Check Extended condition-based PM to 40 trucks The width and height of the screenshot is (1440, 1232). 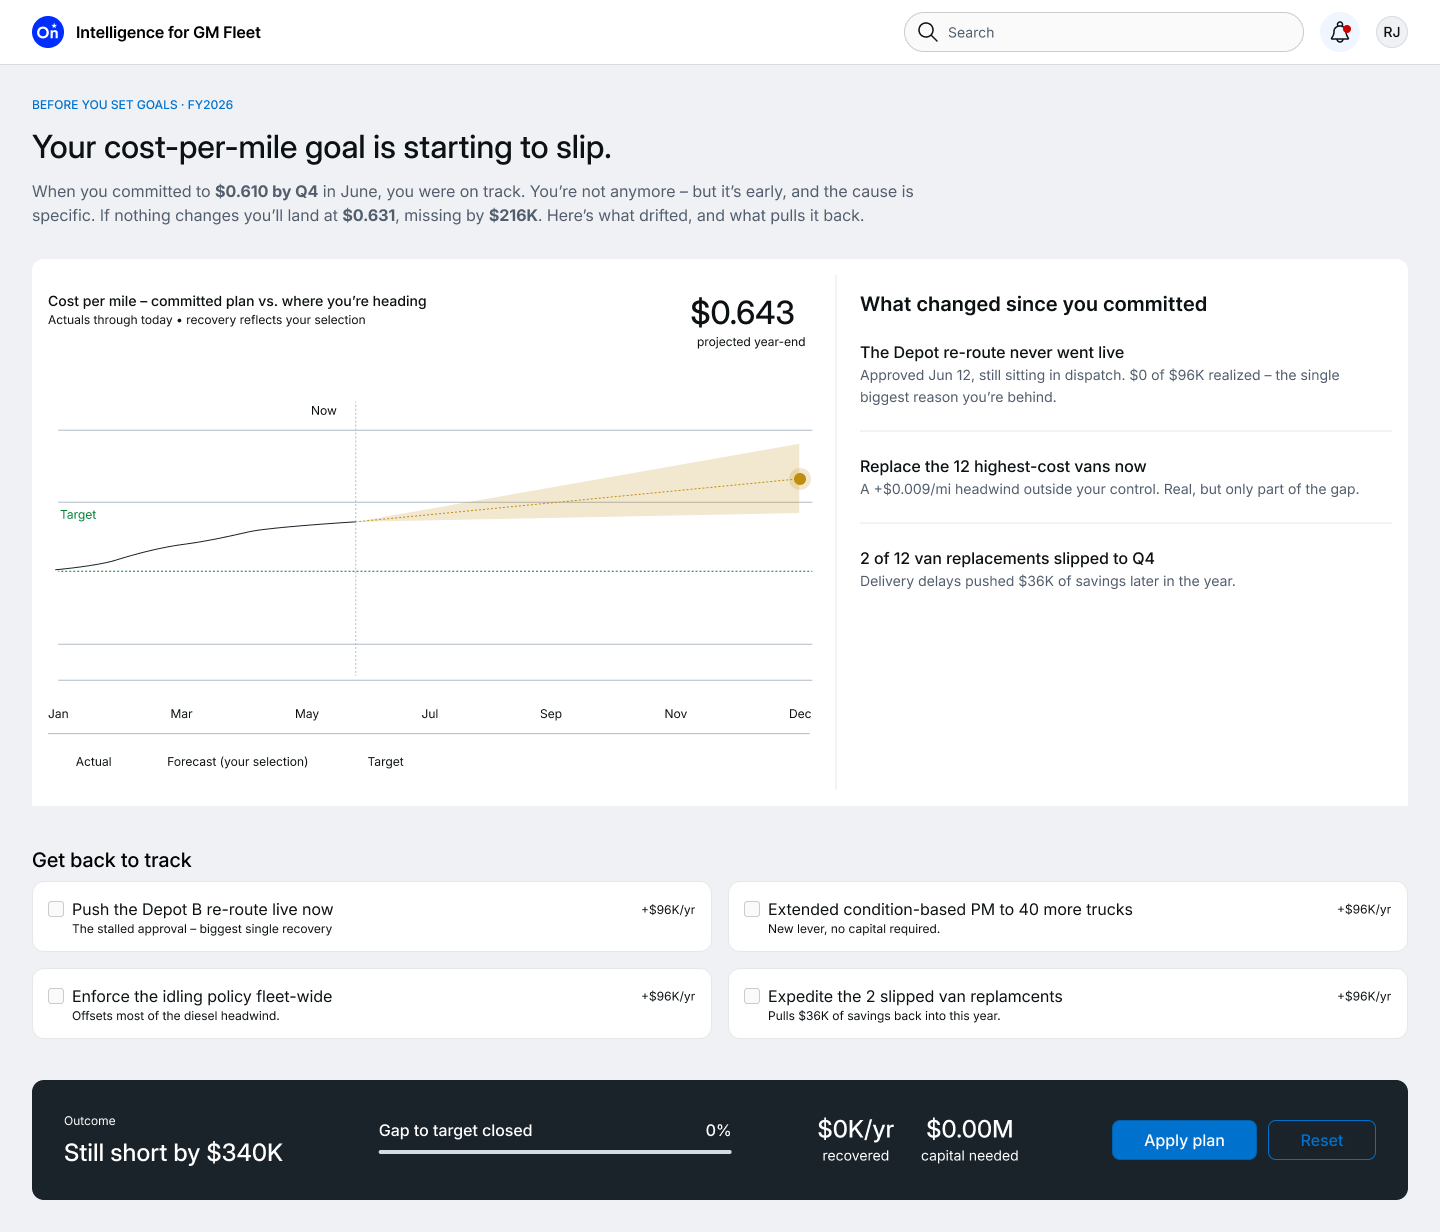pos(752,909)
